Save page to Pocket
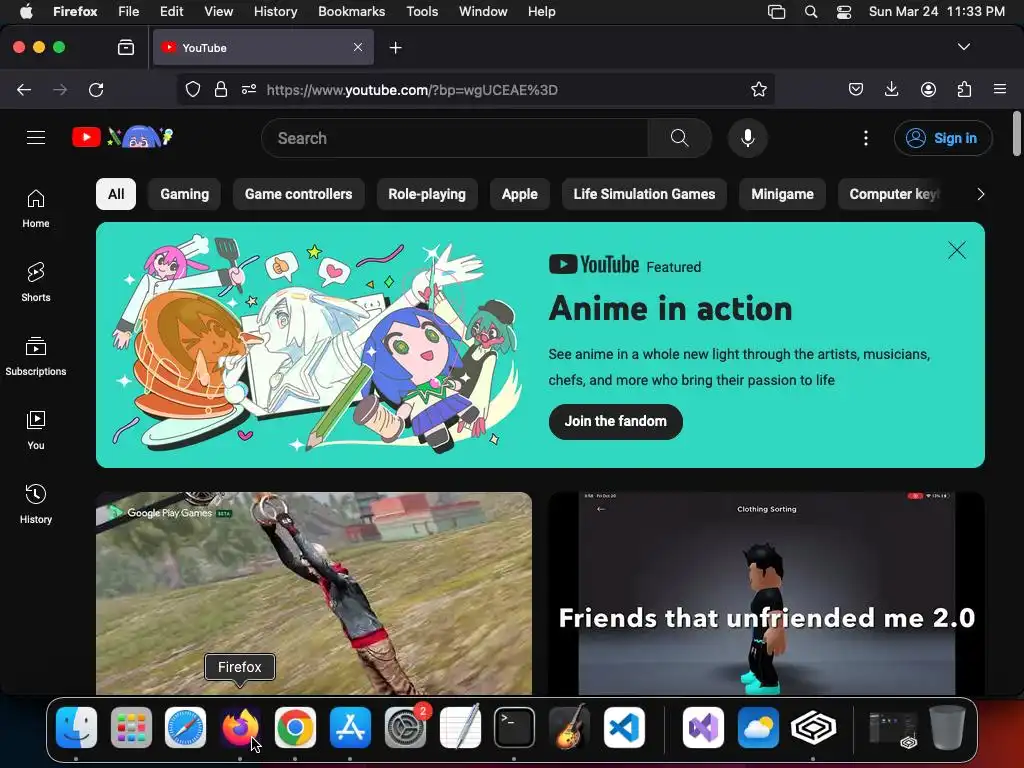The width and height of the screenshot is (1024, 768). 856,89
